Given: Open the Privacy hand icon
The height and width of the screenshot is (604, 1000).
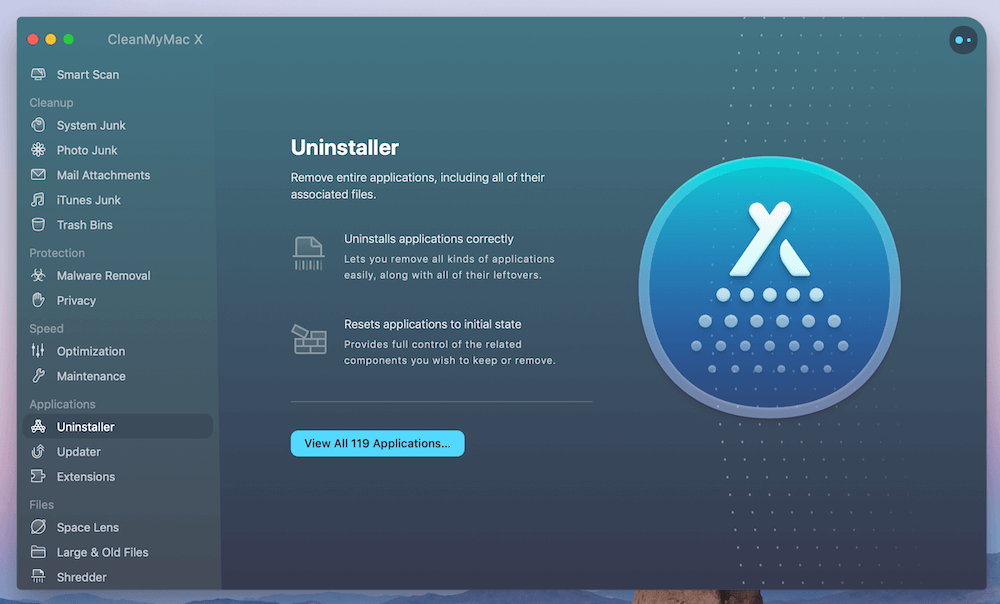Looking at the screenshot, I should 38,300.
